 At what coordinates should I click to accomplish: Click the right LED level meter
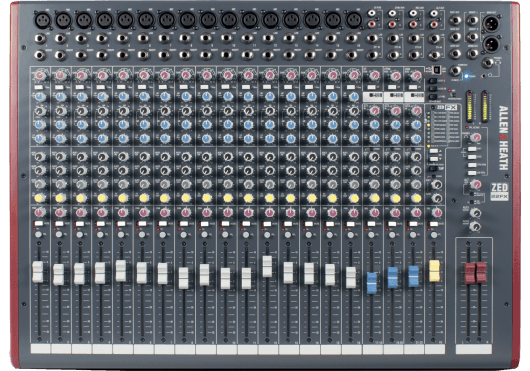tap(485, 106)
